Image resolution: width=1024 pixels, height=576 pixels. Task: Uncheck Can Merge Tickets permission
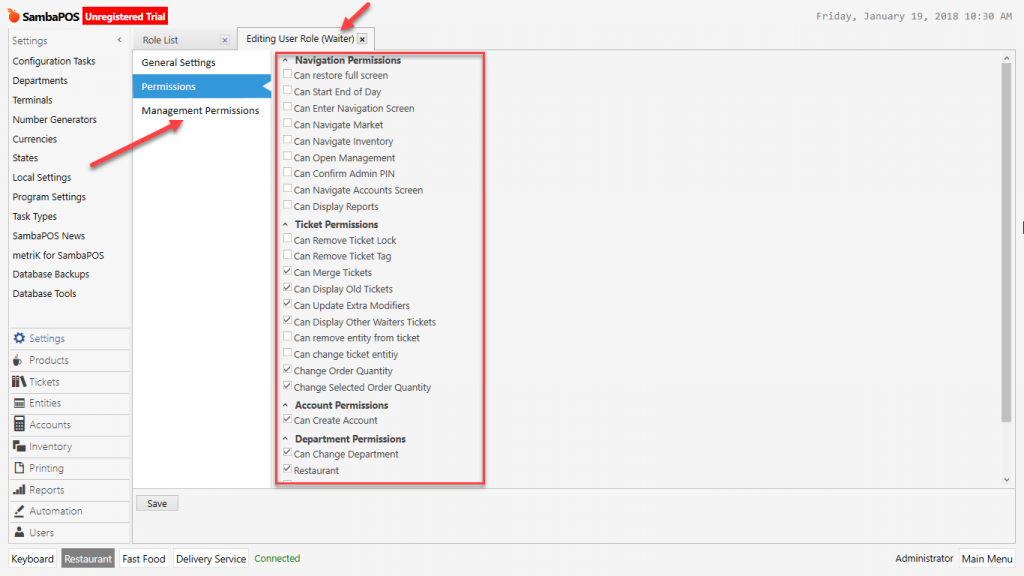coord(287,271)
